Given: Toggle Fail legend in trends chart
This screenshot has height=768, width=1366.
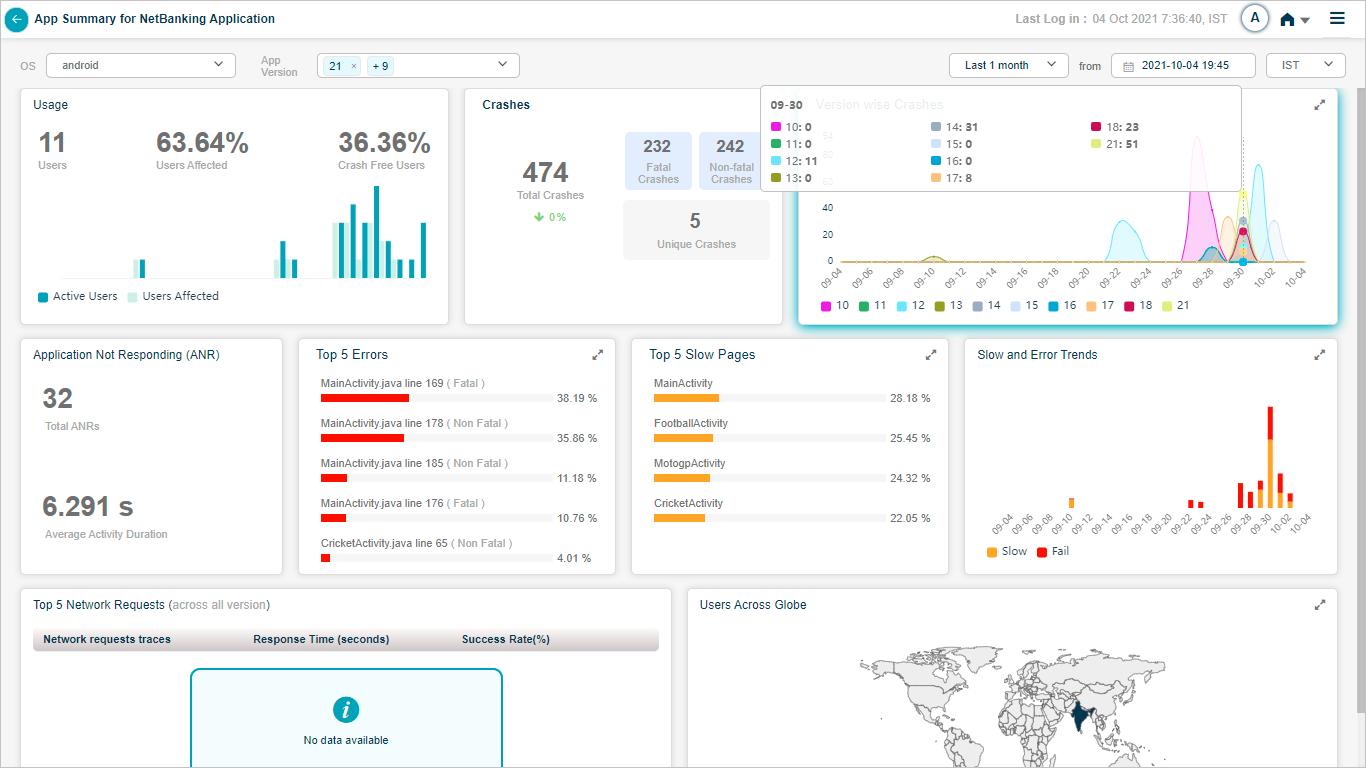Looking at the screenshot, I should [x=1053, y=551].
